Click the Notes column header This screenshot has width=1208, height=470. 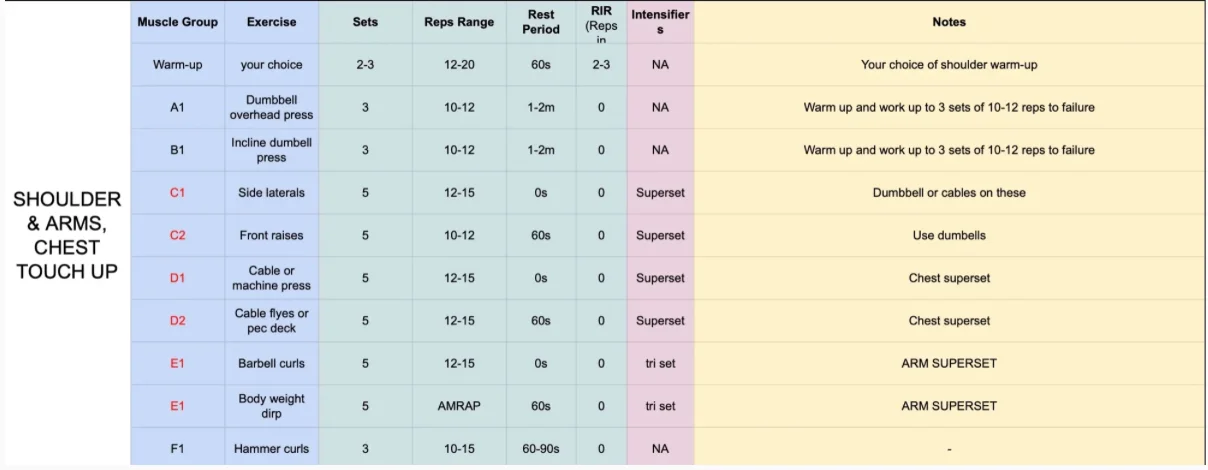(x=948, y=22)
